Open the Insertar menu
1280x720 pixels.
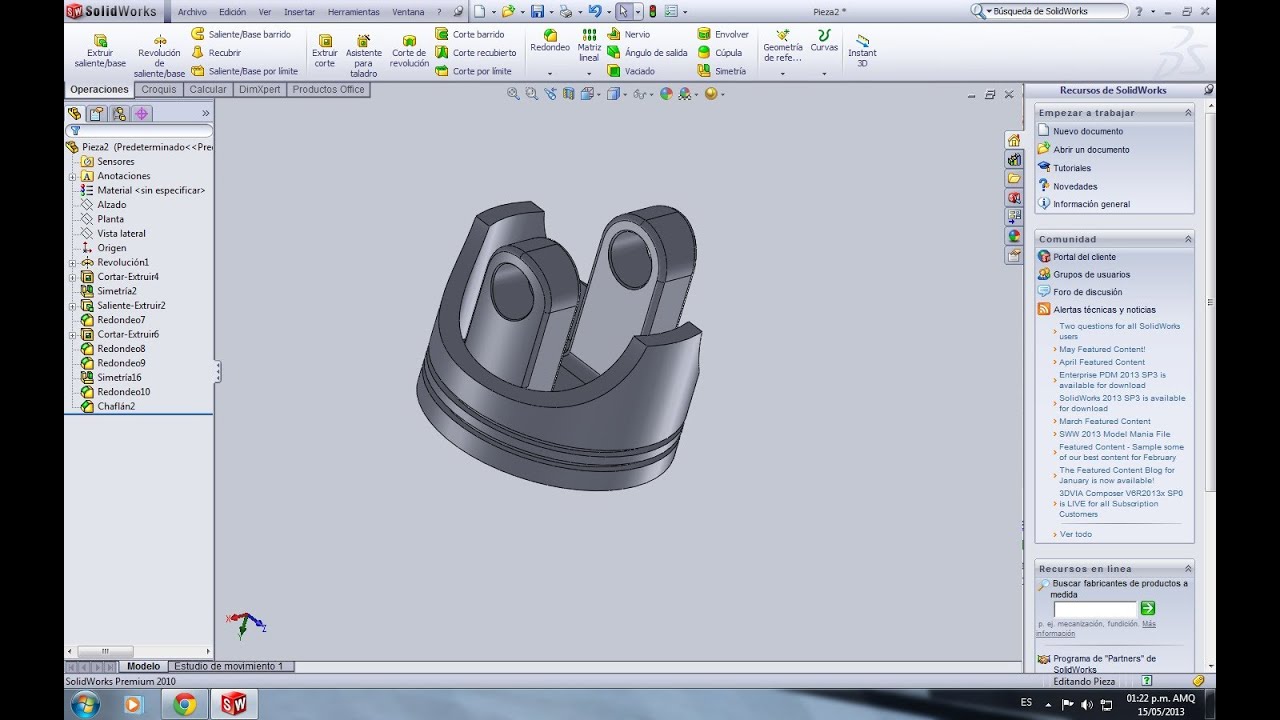299,12
